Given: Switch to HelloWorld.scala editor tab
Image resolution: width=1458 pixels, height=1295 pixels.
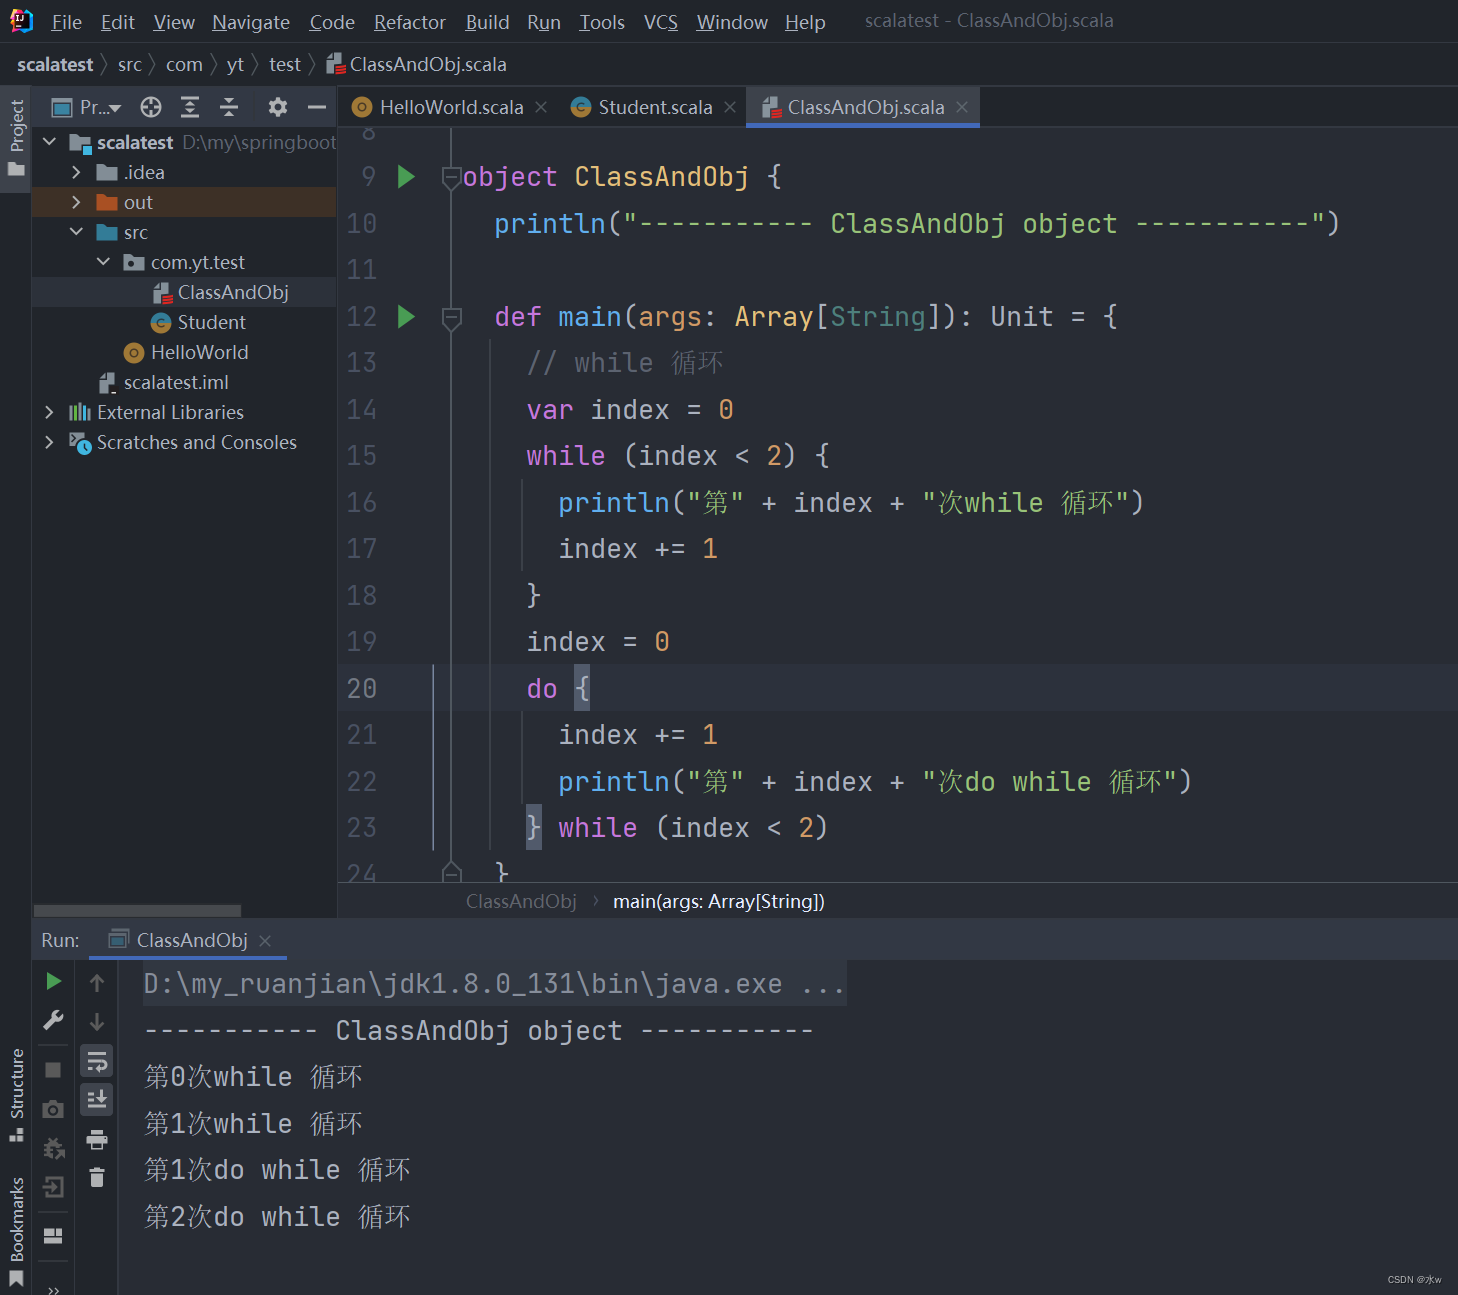Looking at the screenshot, I should point(450,107).
